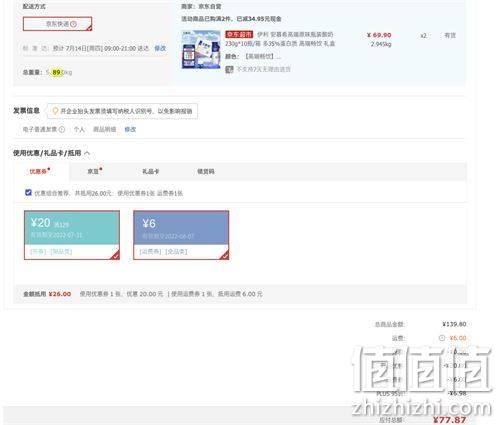The height and width of the screenshot is (425, 501).
Task: Click the info icon beside 运费 amount
Action: coord(442,338)
